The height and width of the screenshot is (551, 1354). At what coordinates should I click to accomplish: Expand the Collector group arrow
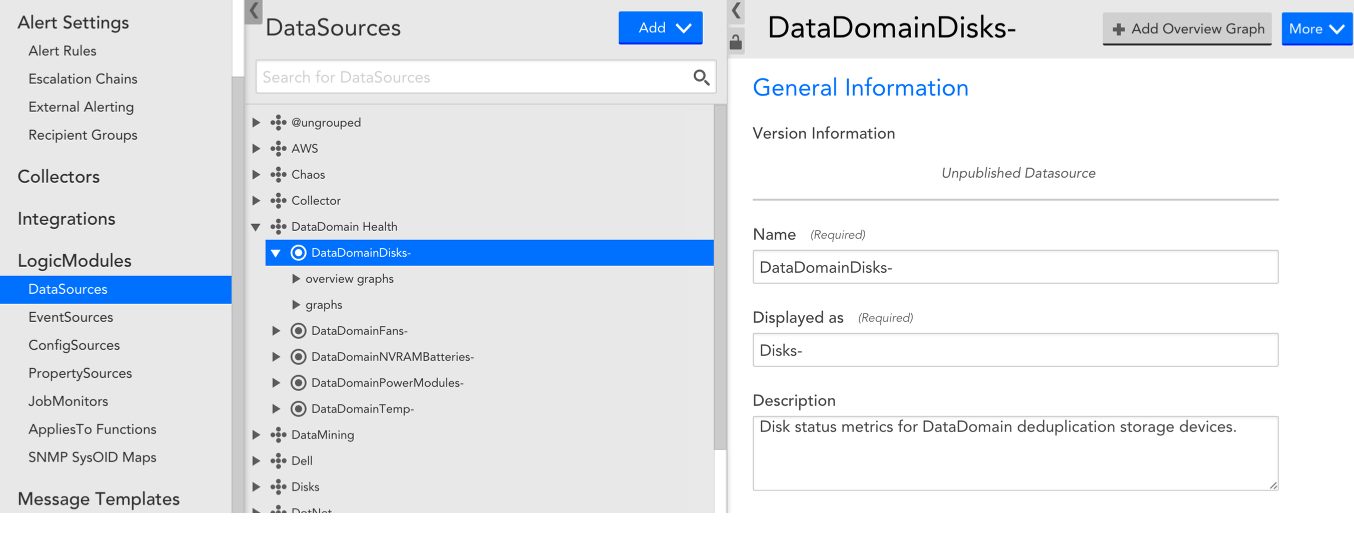pos(256,200)
